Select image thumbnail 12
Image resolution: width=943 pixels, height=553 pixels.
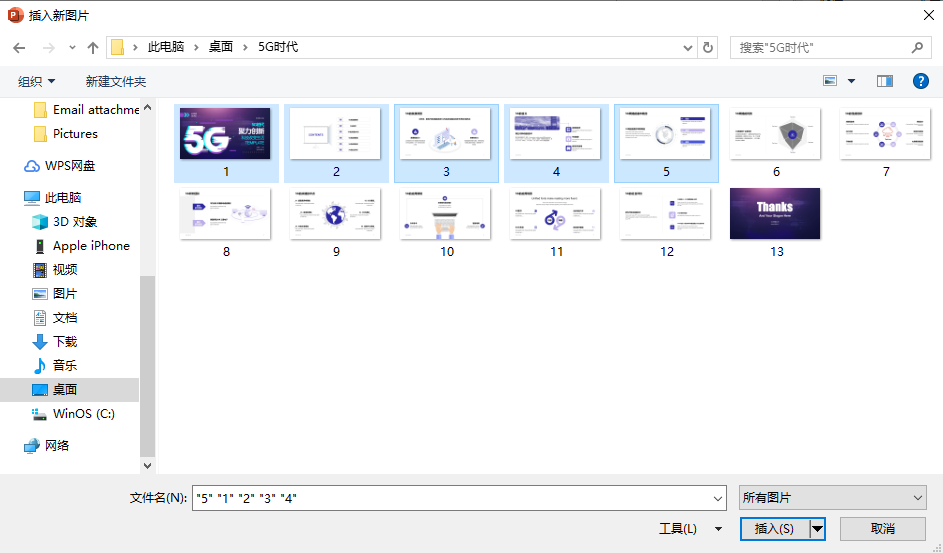[x=666, y=223]
